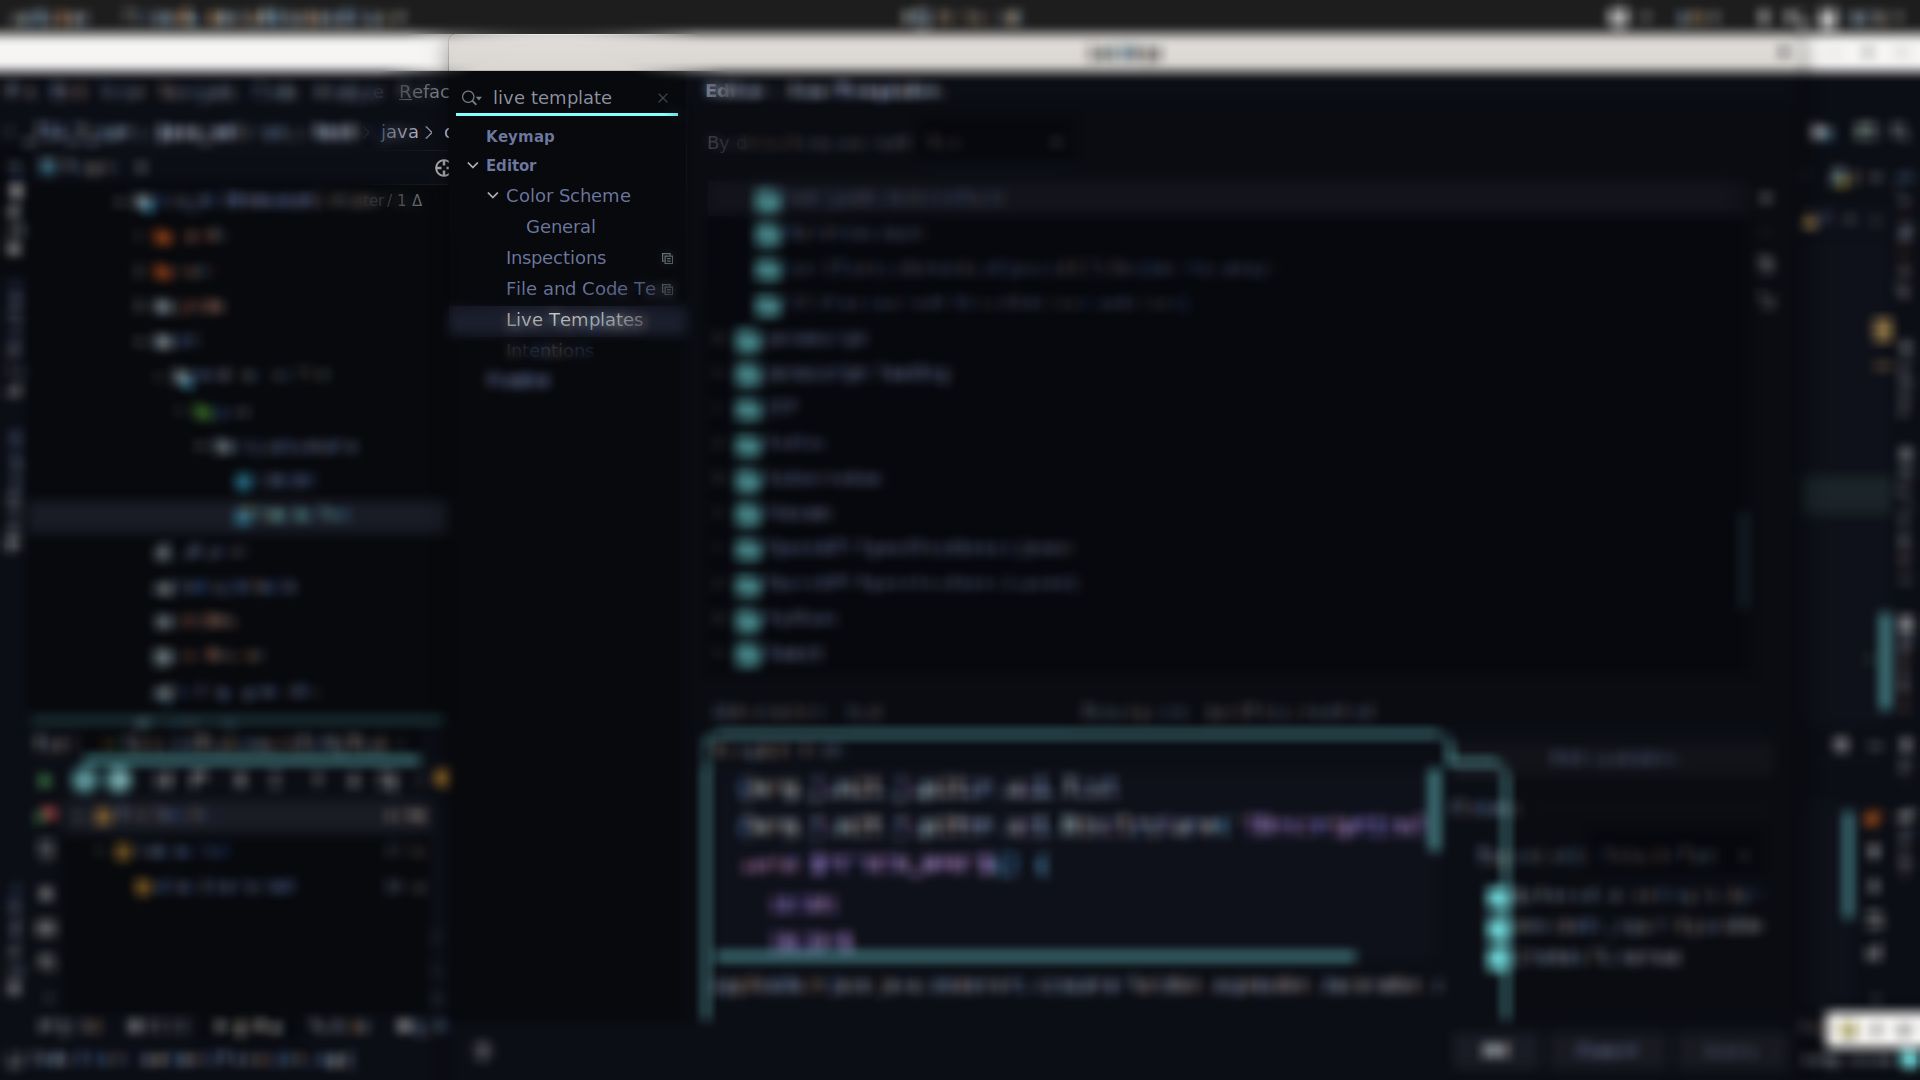Select General under Color Scheme
Image resolution: width=1920 pixels, height=1080 pixels.
tap(560, 227)
